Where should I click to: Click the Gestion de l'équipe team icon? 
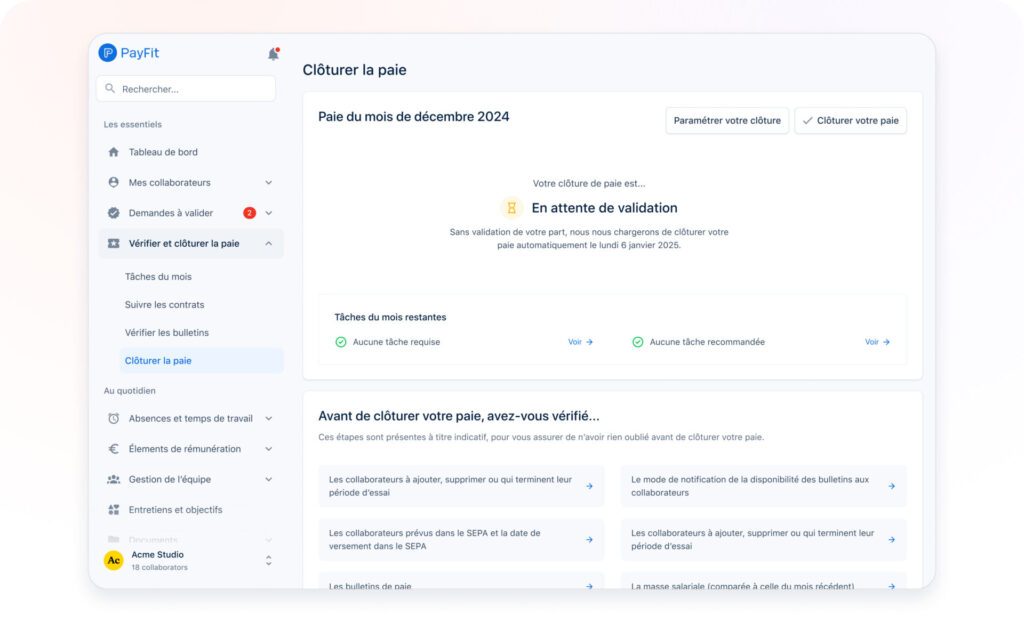point(112,479)
